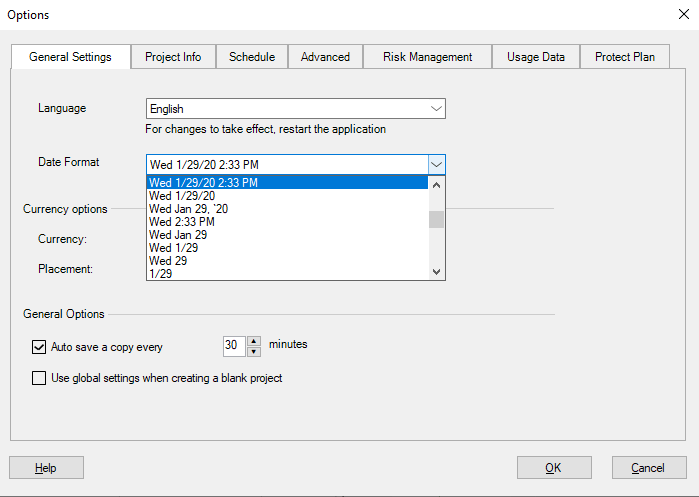Collapse the Date Format dropdown arrow
699x497 pixels.
point(435,164)
